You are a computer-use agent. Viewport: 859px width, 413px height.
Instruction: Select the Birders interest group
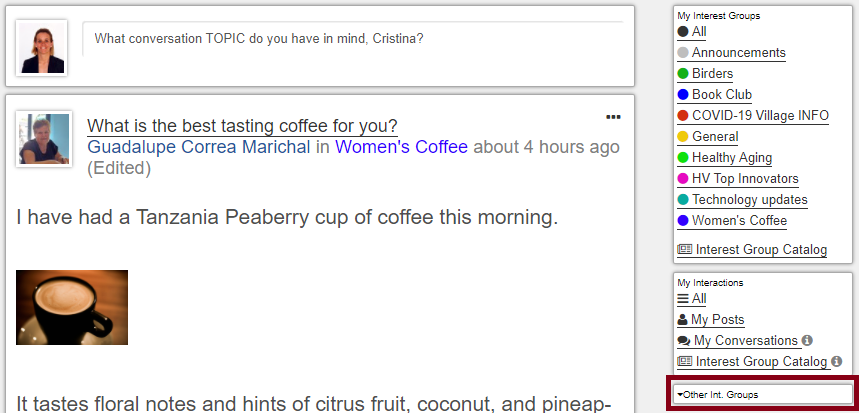(712, 73)
